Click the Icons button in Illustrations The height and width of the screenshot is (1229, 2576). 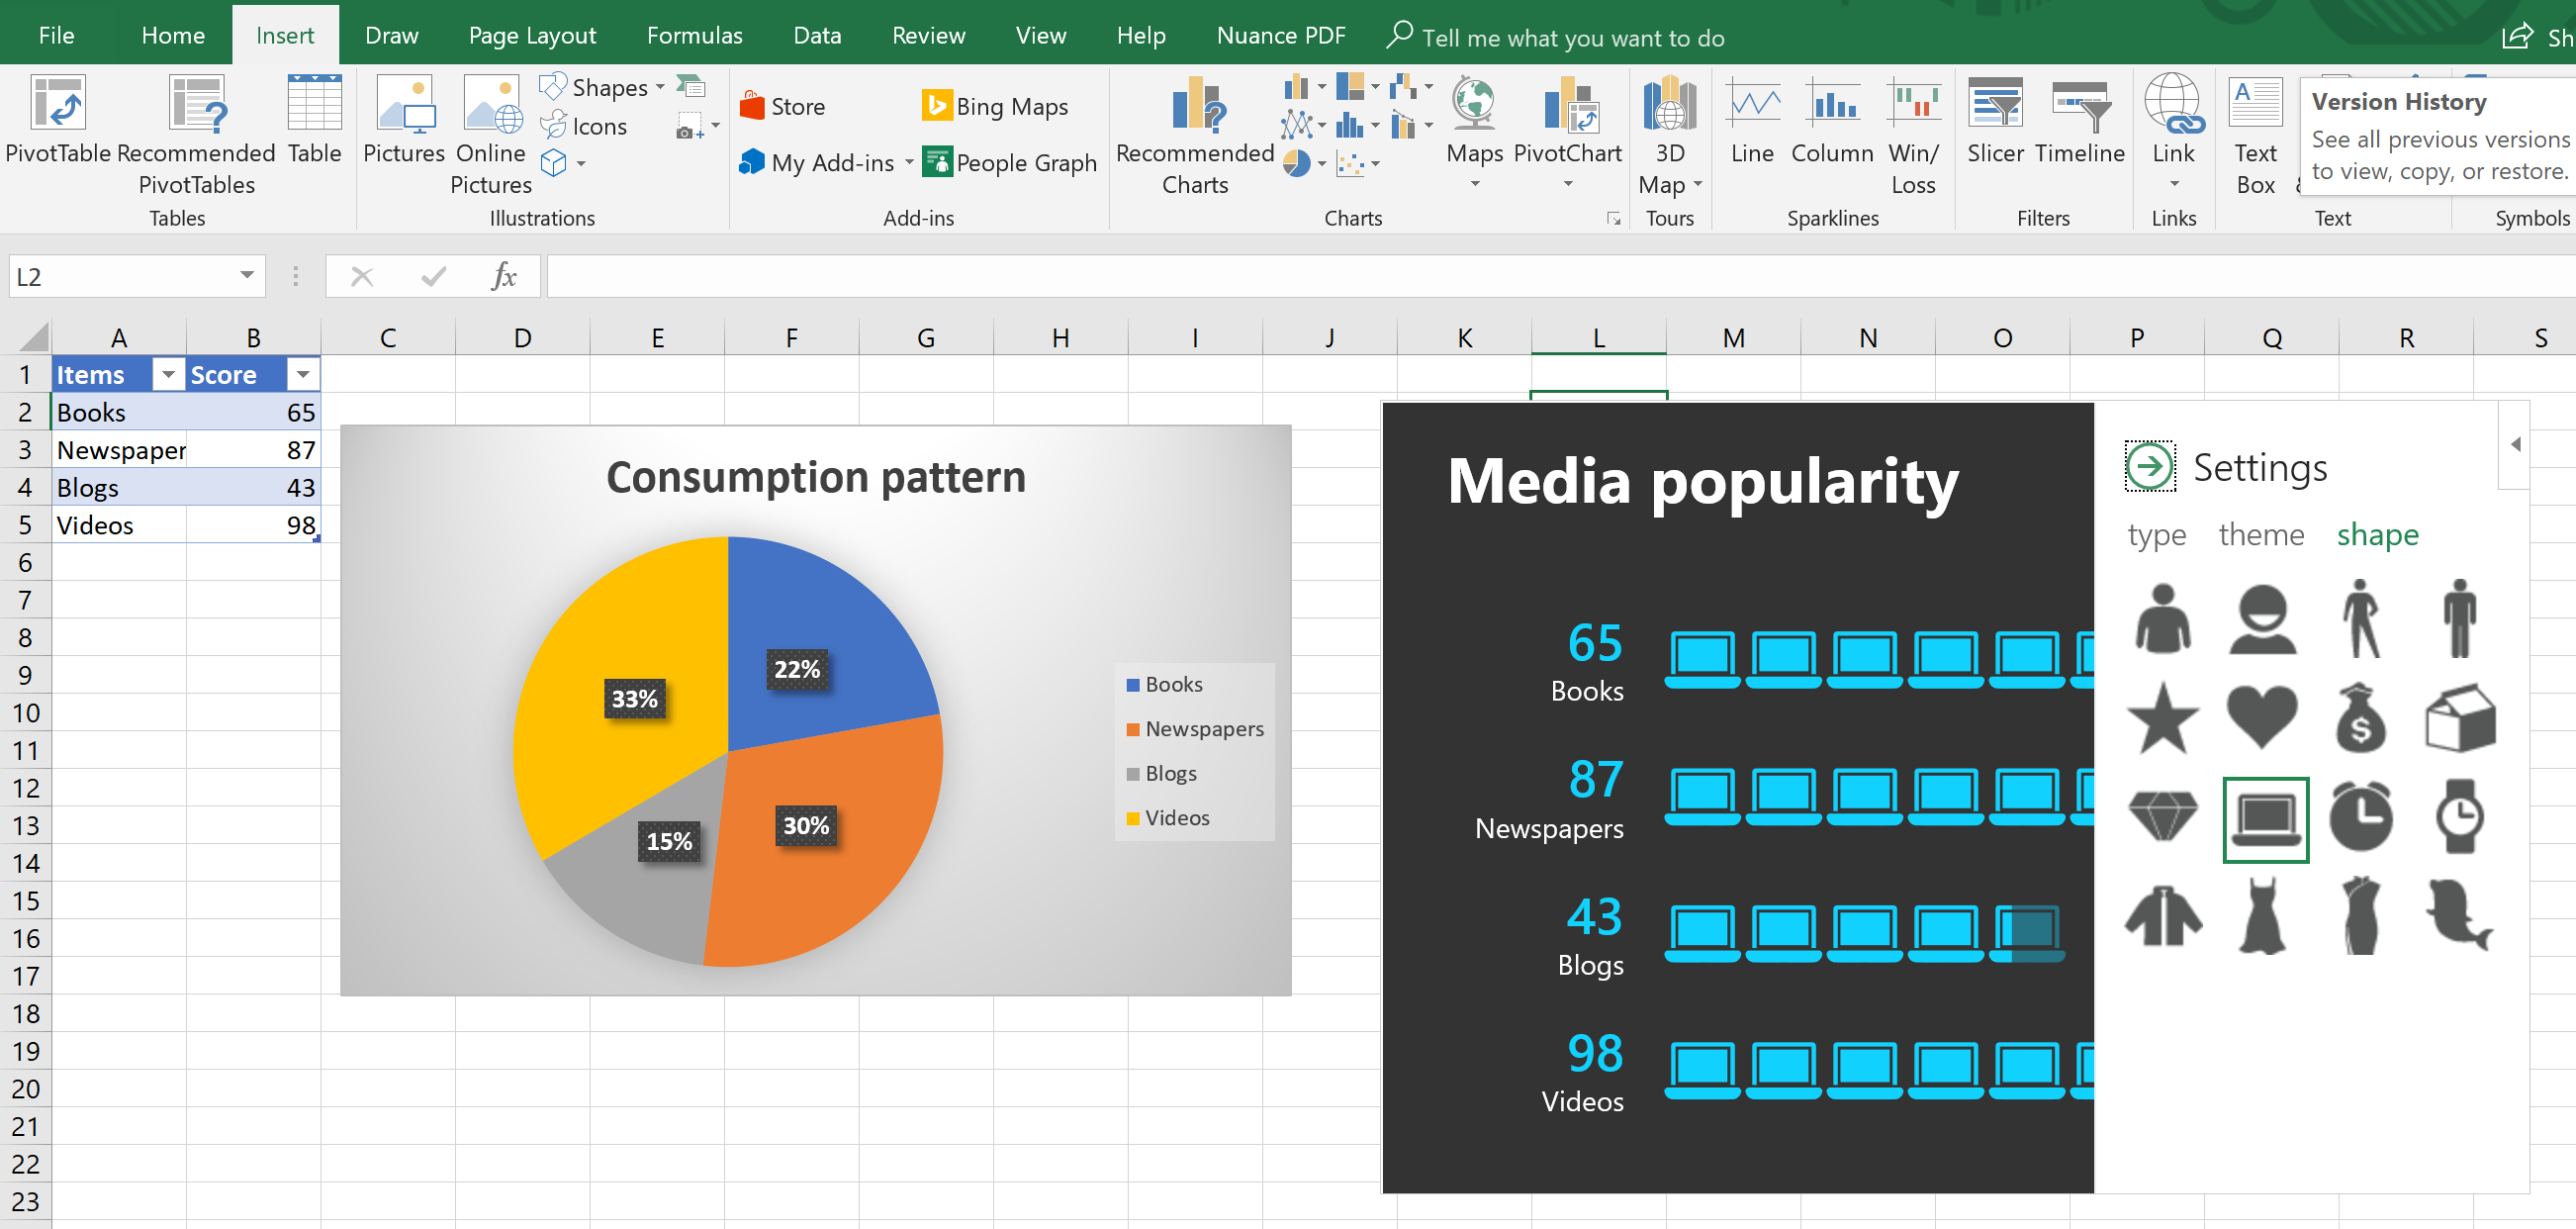point(584,126)
